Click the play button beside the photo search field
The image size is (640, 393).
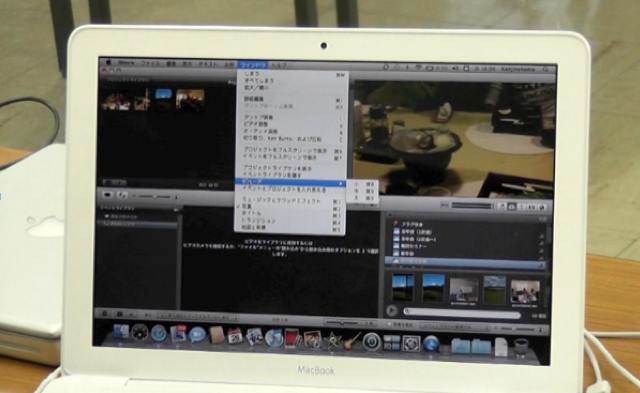tap(391, 311)
